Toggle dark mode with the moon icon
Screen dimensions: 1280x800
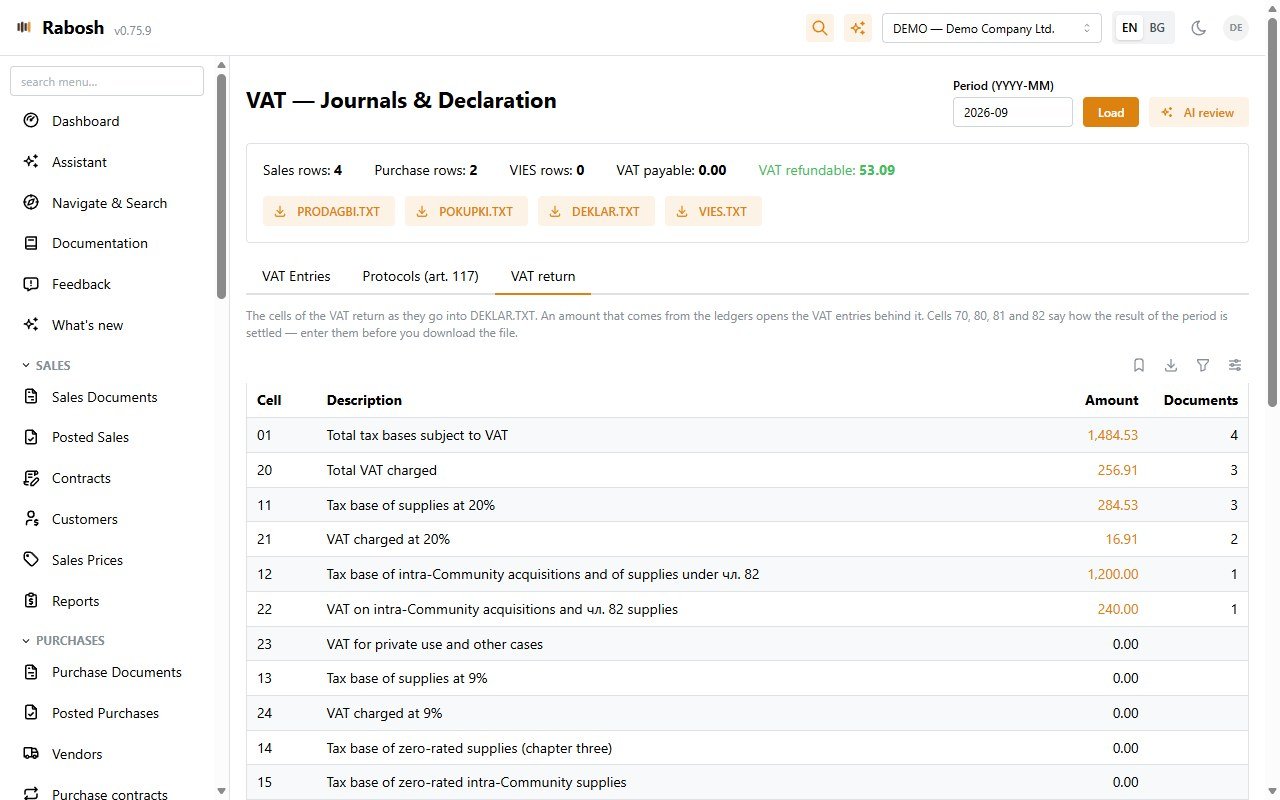(1198, 28)
